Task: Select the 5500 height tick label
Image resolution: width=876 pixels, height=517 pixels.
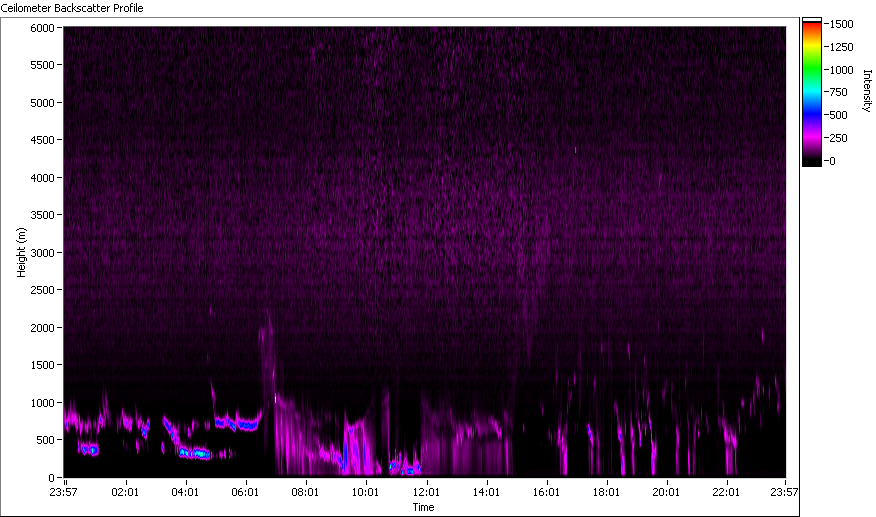Action: (x=42, y=65)
